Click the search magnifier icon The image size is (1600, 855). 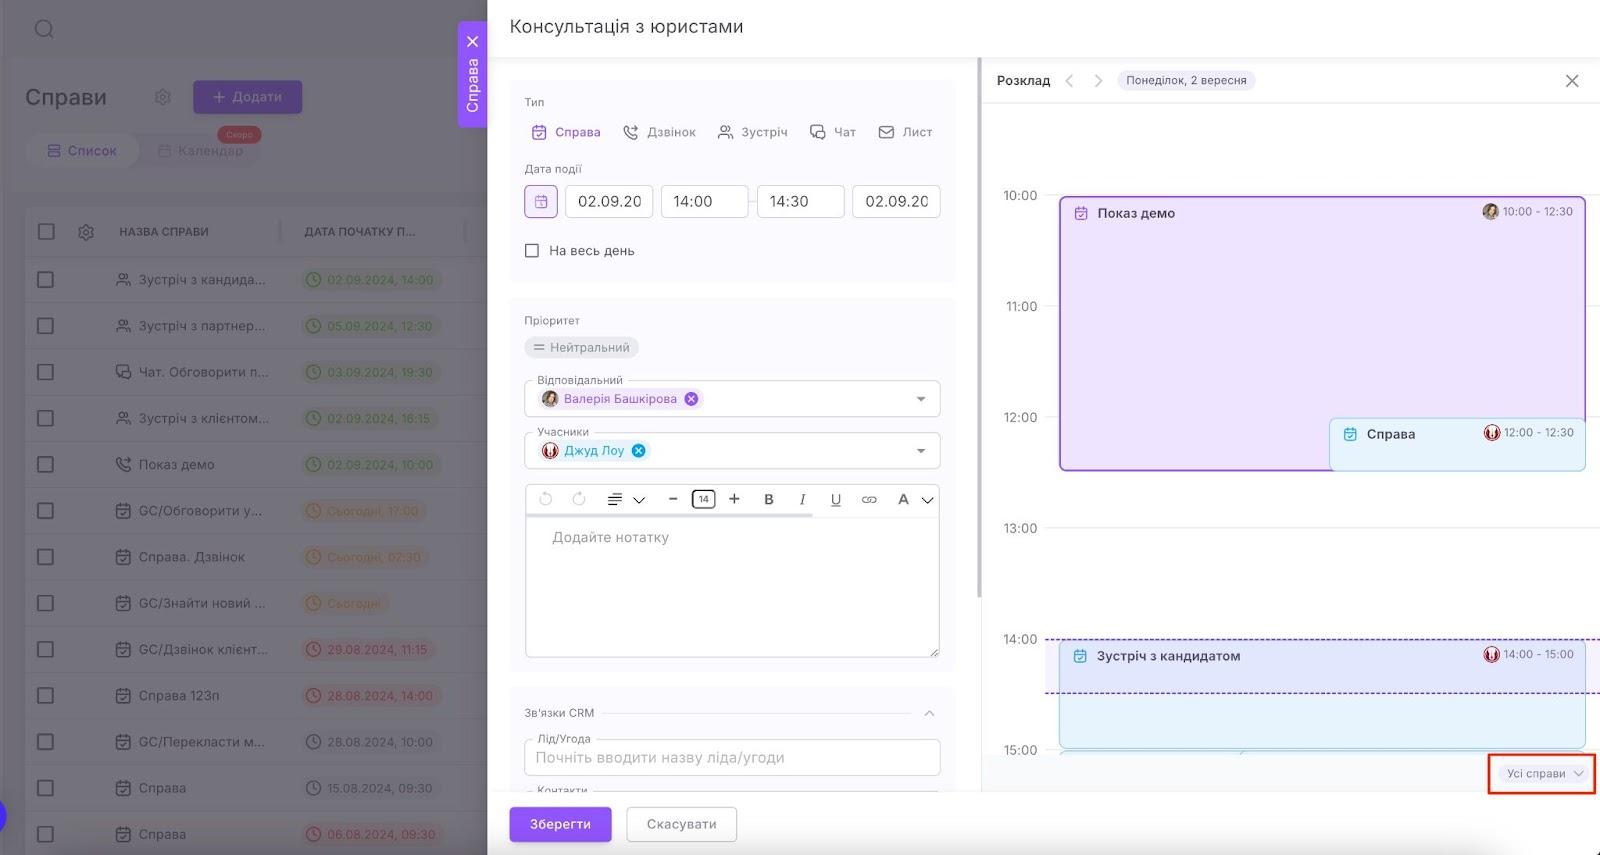click(44, 29)
